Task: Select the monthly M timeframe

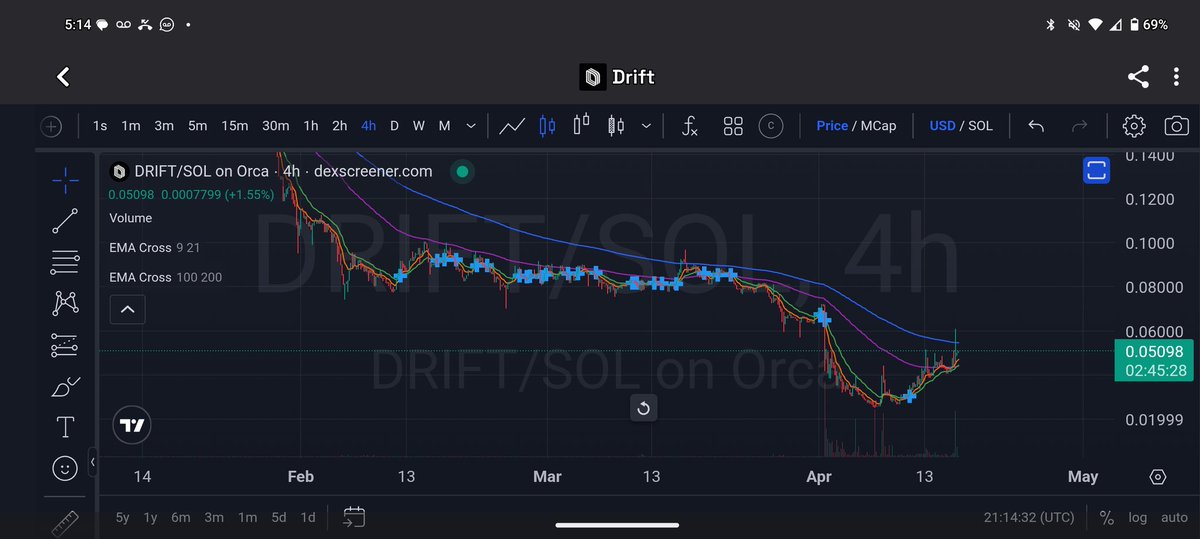Action: (x=444, y=126)
